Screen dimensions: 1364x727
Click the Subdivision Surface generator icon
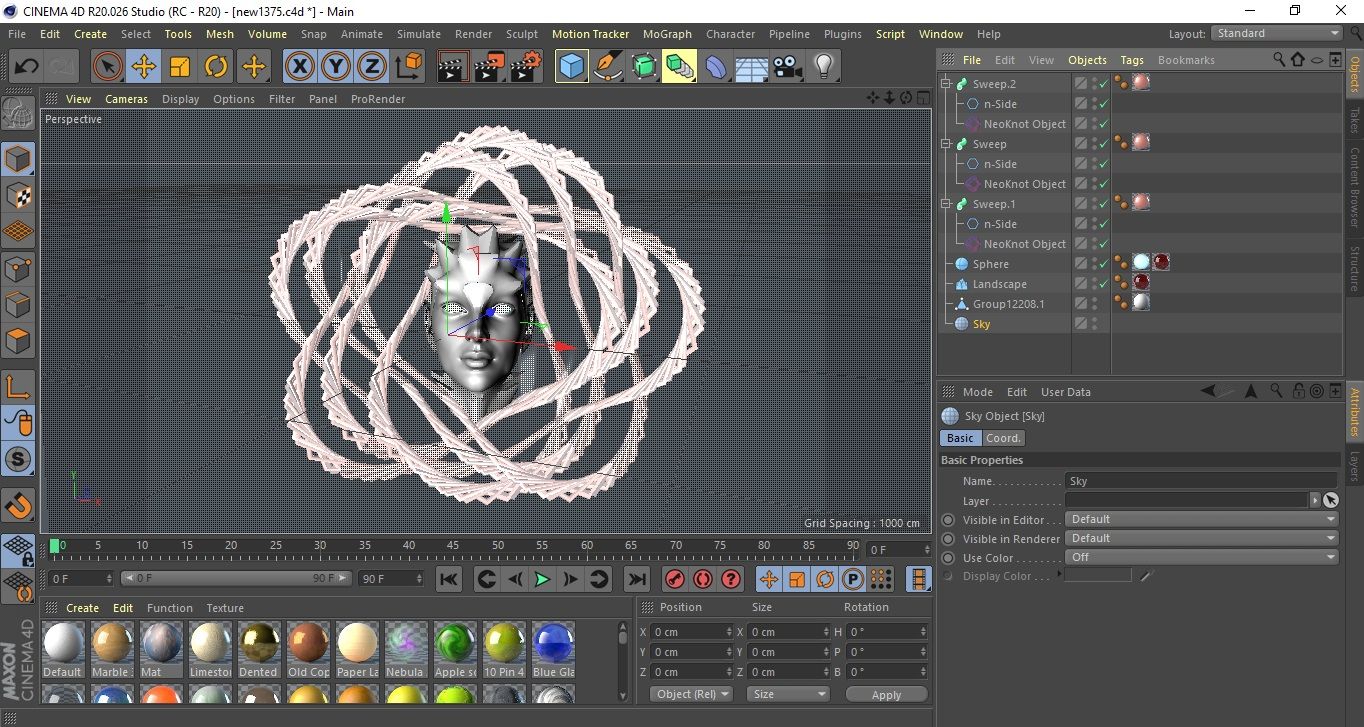644,67
